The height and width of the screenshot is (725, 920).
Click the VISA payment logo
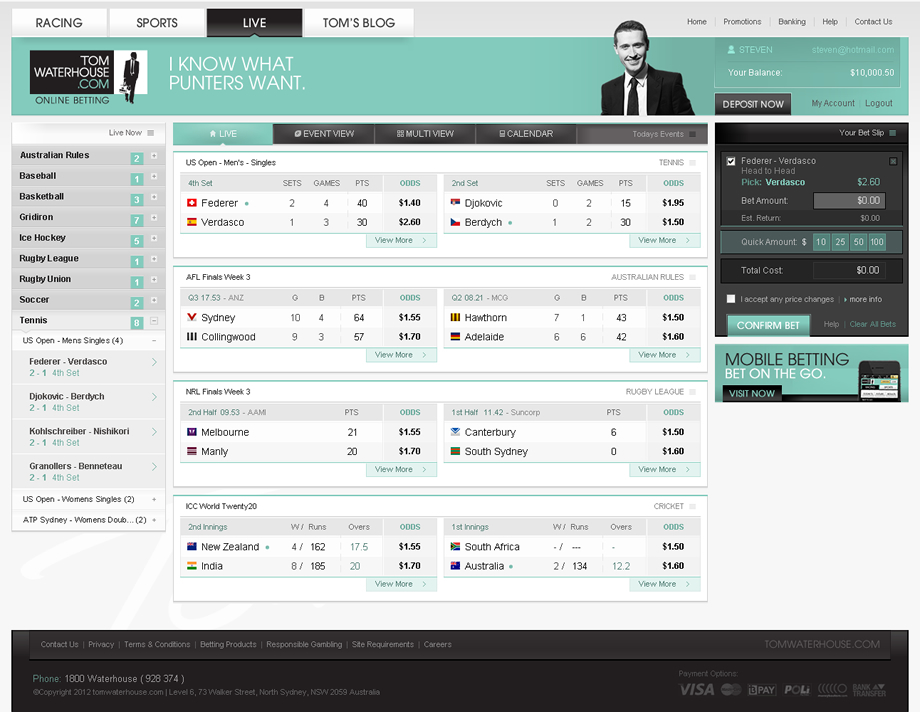point(696,690)
